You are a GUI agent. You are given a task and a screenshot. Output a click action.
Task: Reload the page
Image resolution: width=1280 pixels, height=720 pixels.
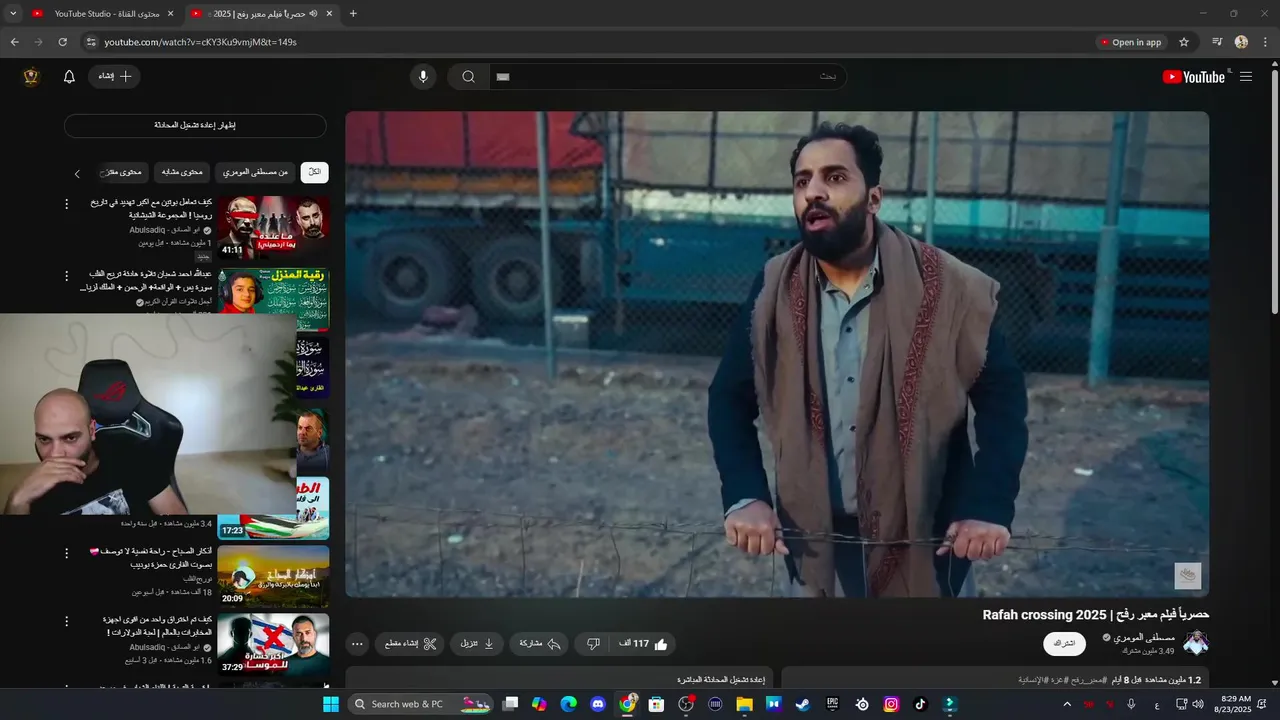point(62,42)
